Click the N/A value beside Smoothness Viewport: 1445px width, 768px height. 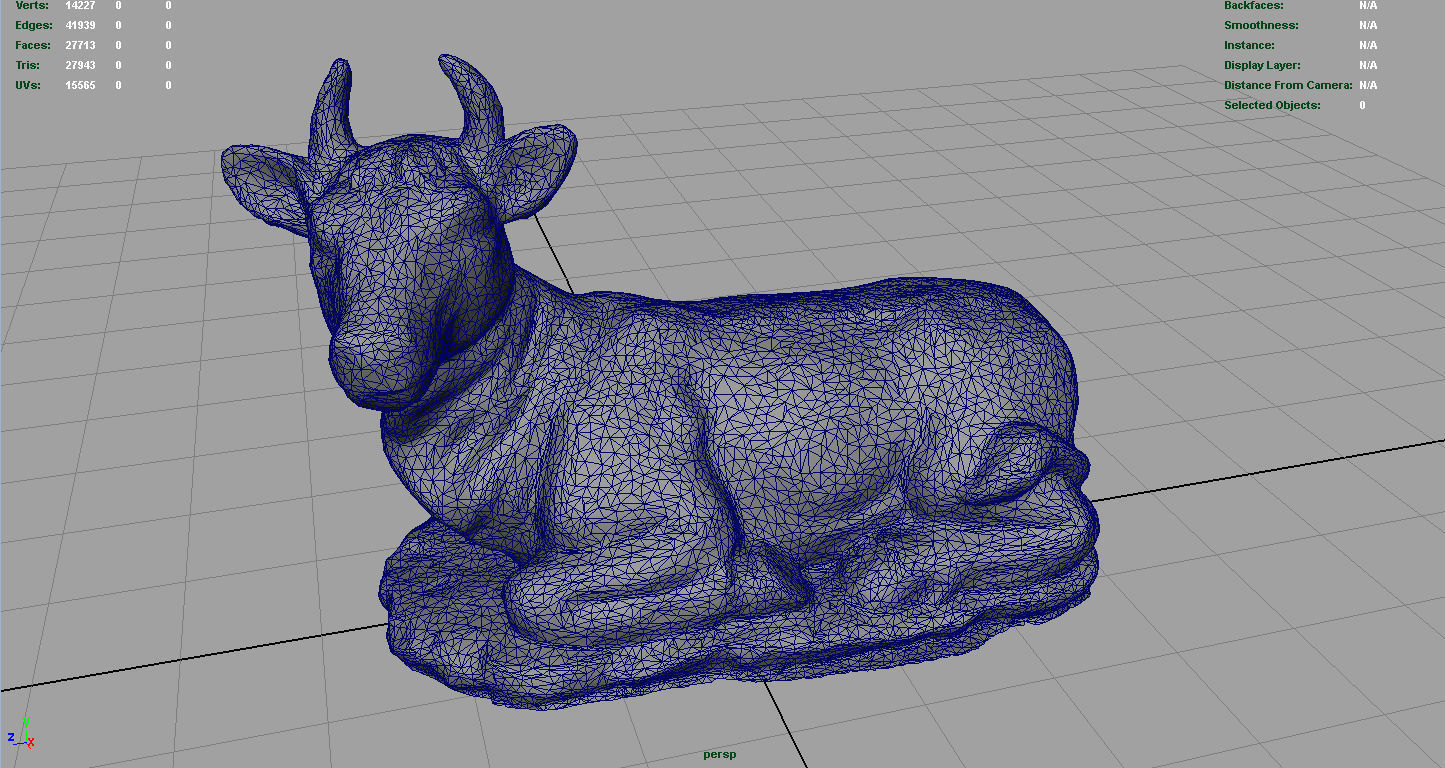(x=1368, y=25)
